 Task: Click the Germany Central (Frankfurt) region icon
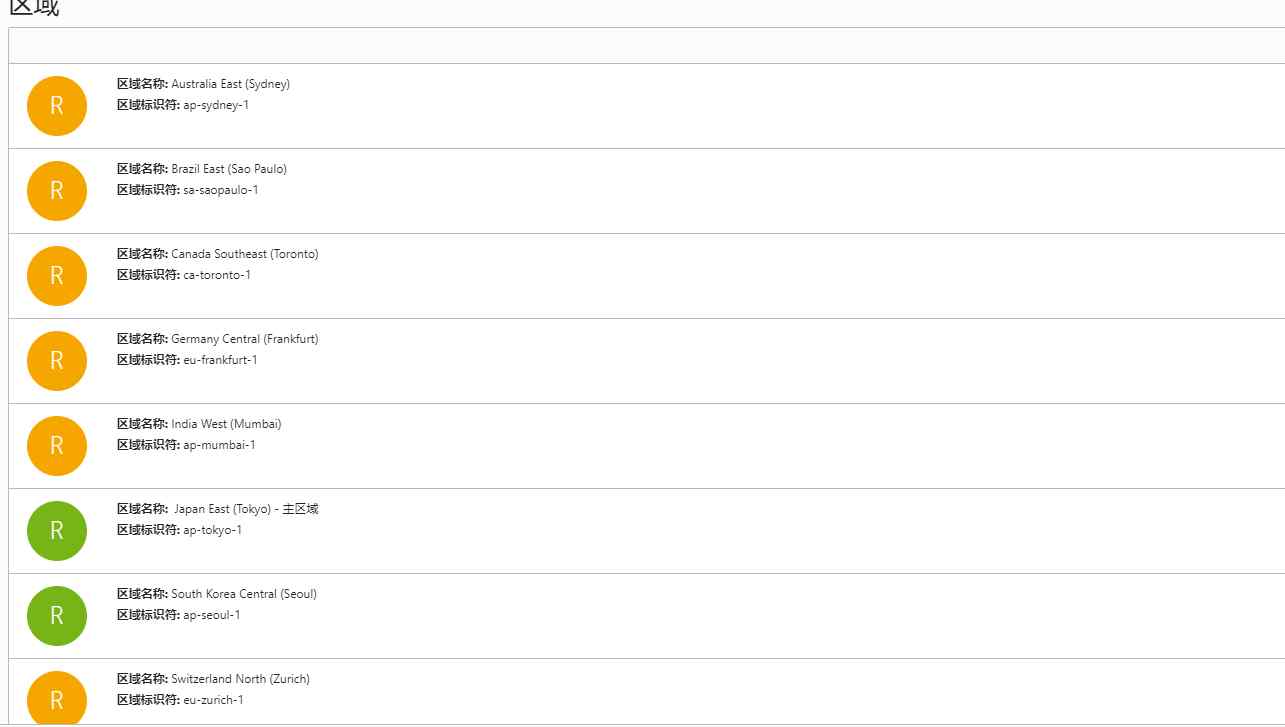pos(57,361)
